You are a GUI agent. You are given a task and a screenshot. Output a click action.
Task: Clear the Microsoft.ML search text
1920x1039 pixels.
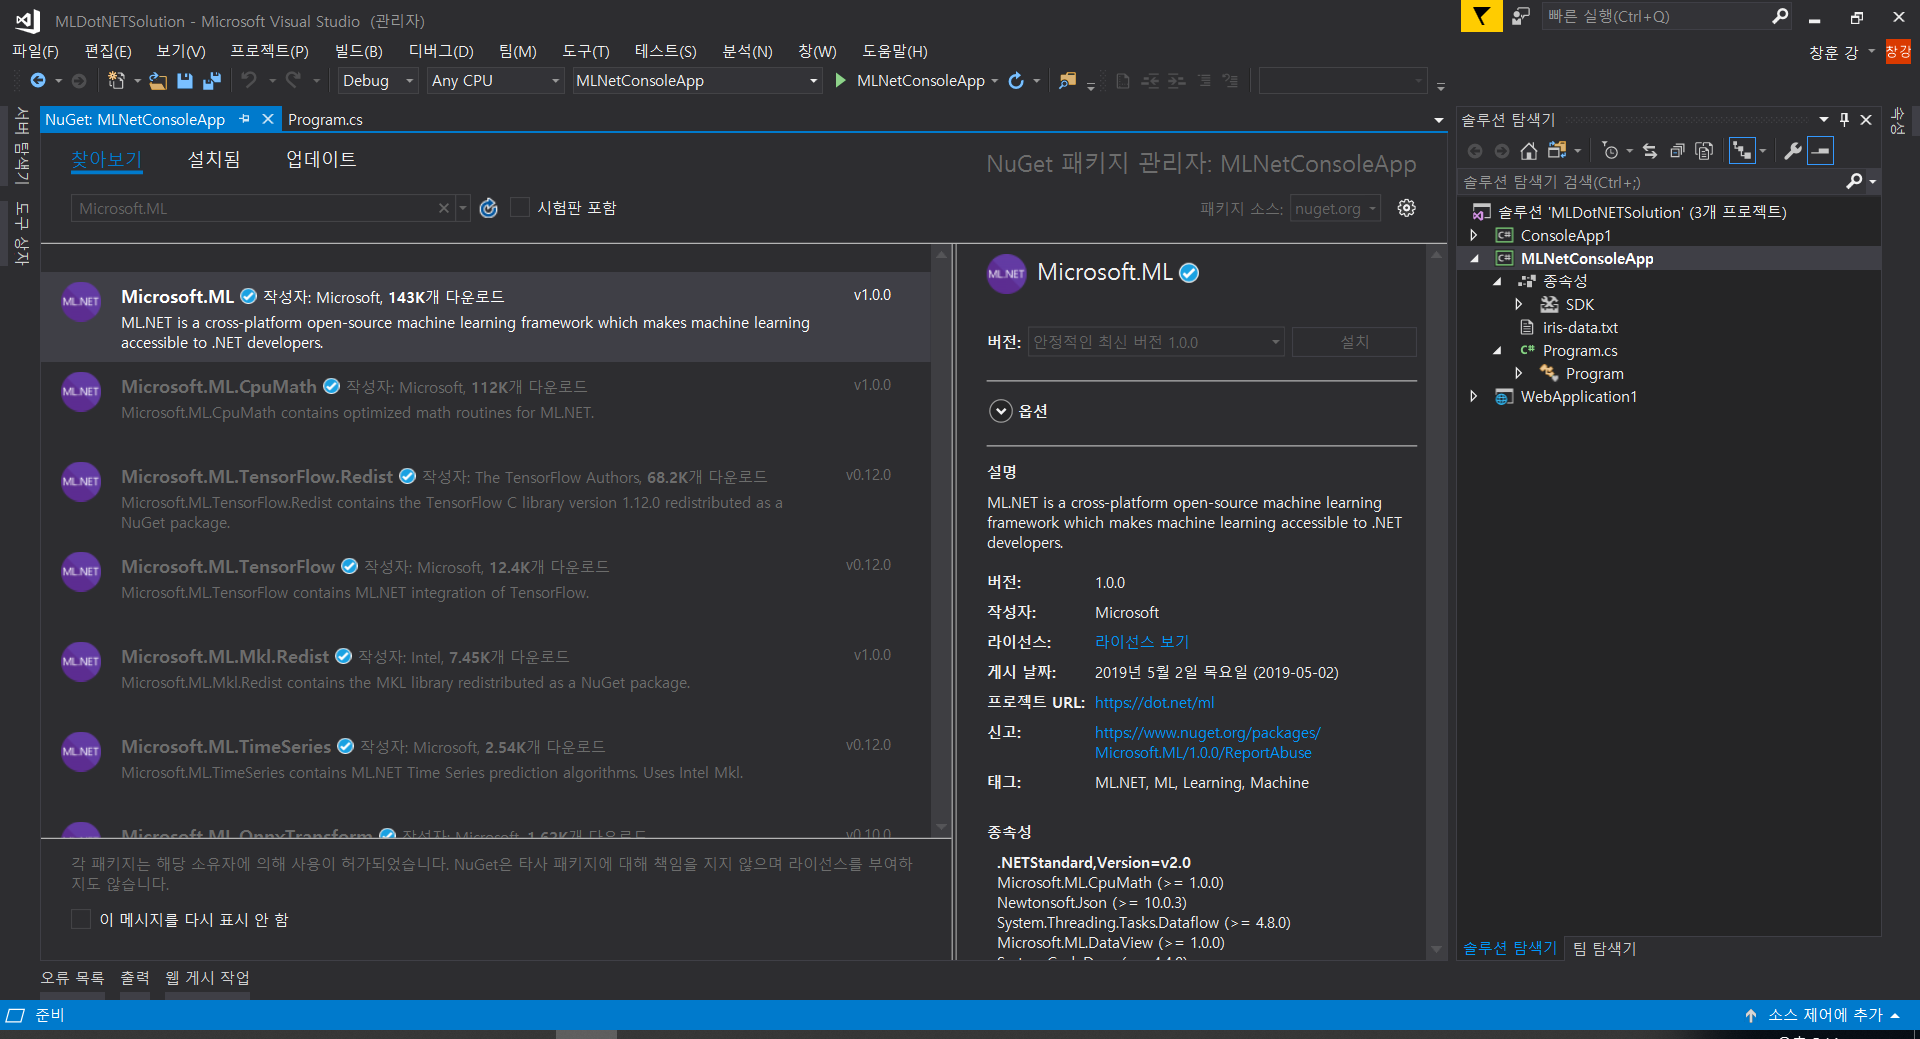pos(443,208)
